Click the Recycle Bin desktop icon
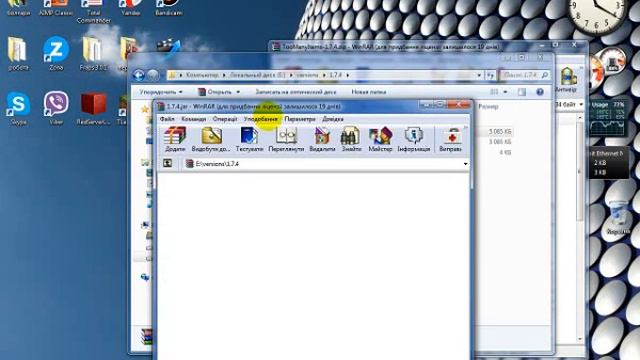The image size is (640, 360). (x=618, y=217)
